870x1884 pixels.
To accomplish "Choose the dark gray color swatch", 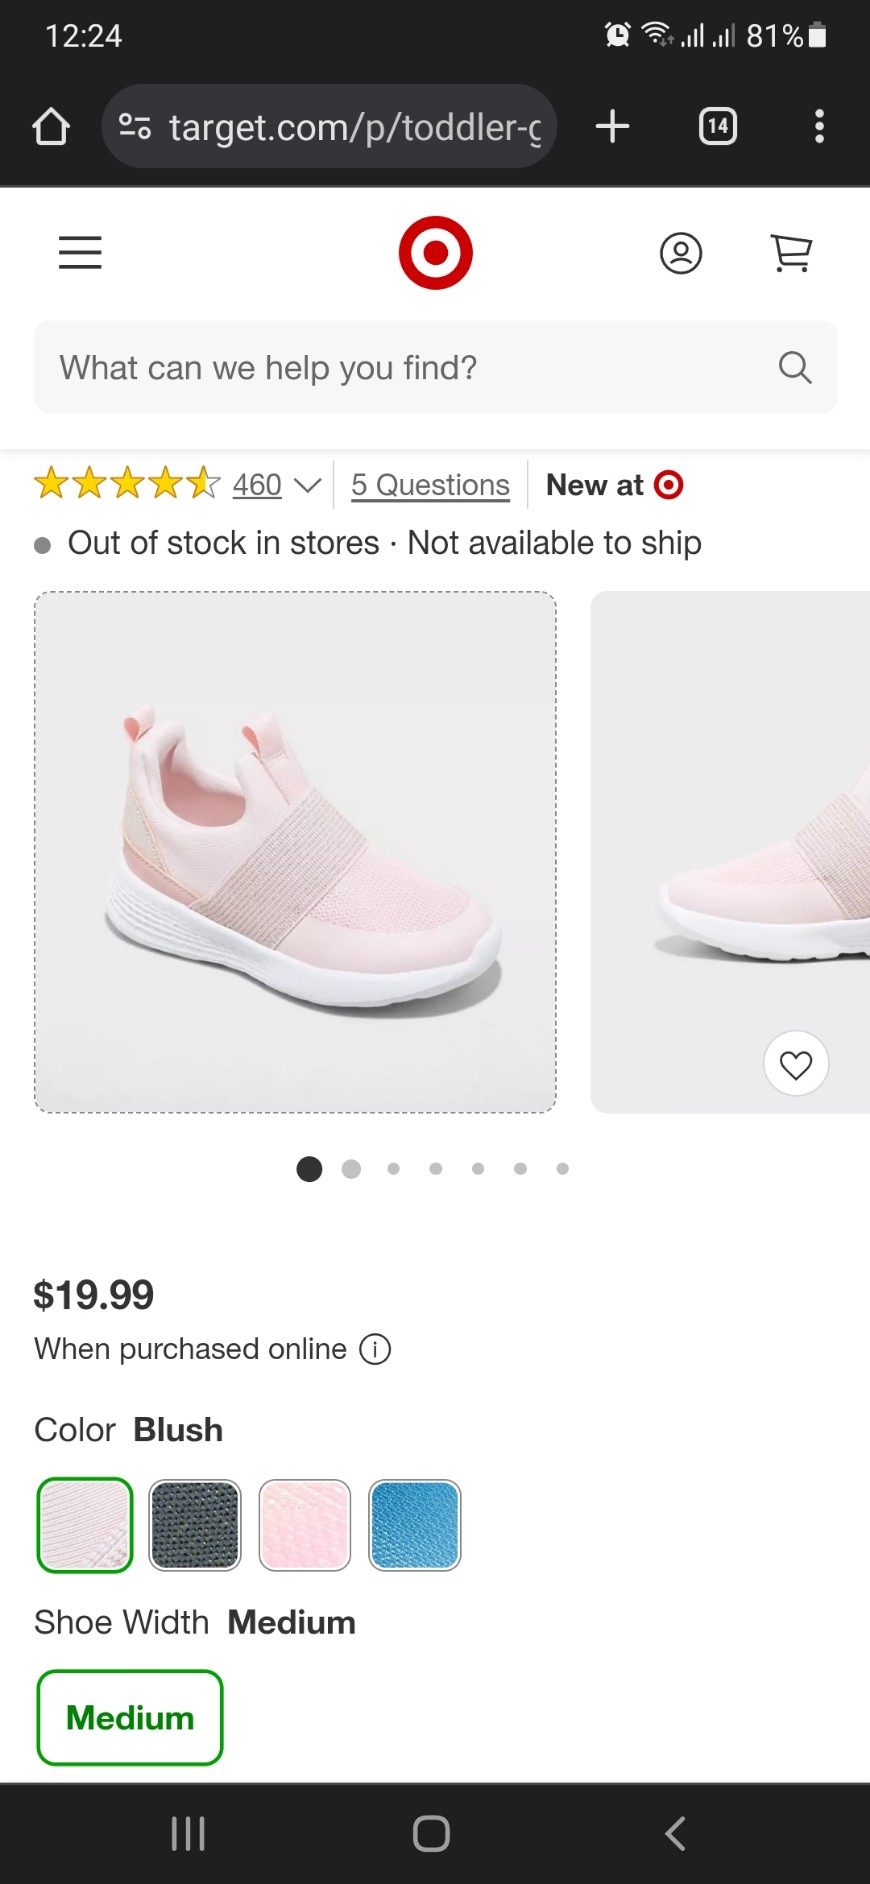I will click(195, 1525).
